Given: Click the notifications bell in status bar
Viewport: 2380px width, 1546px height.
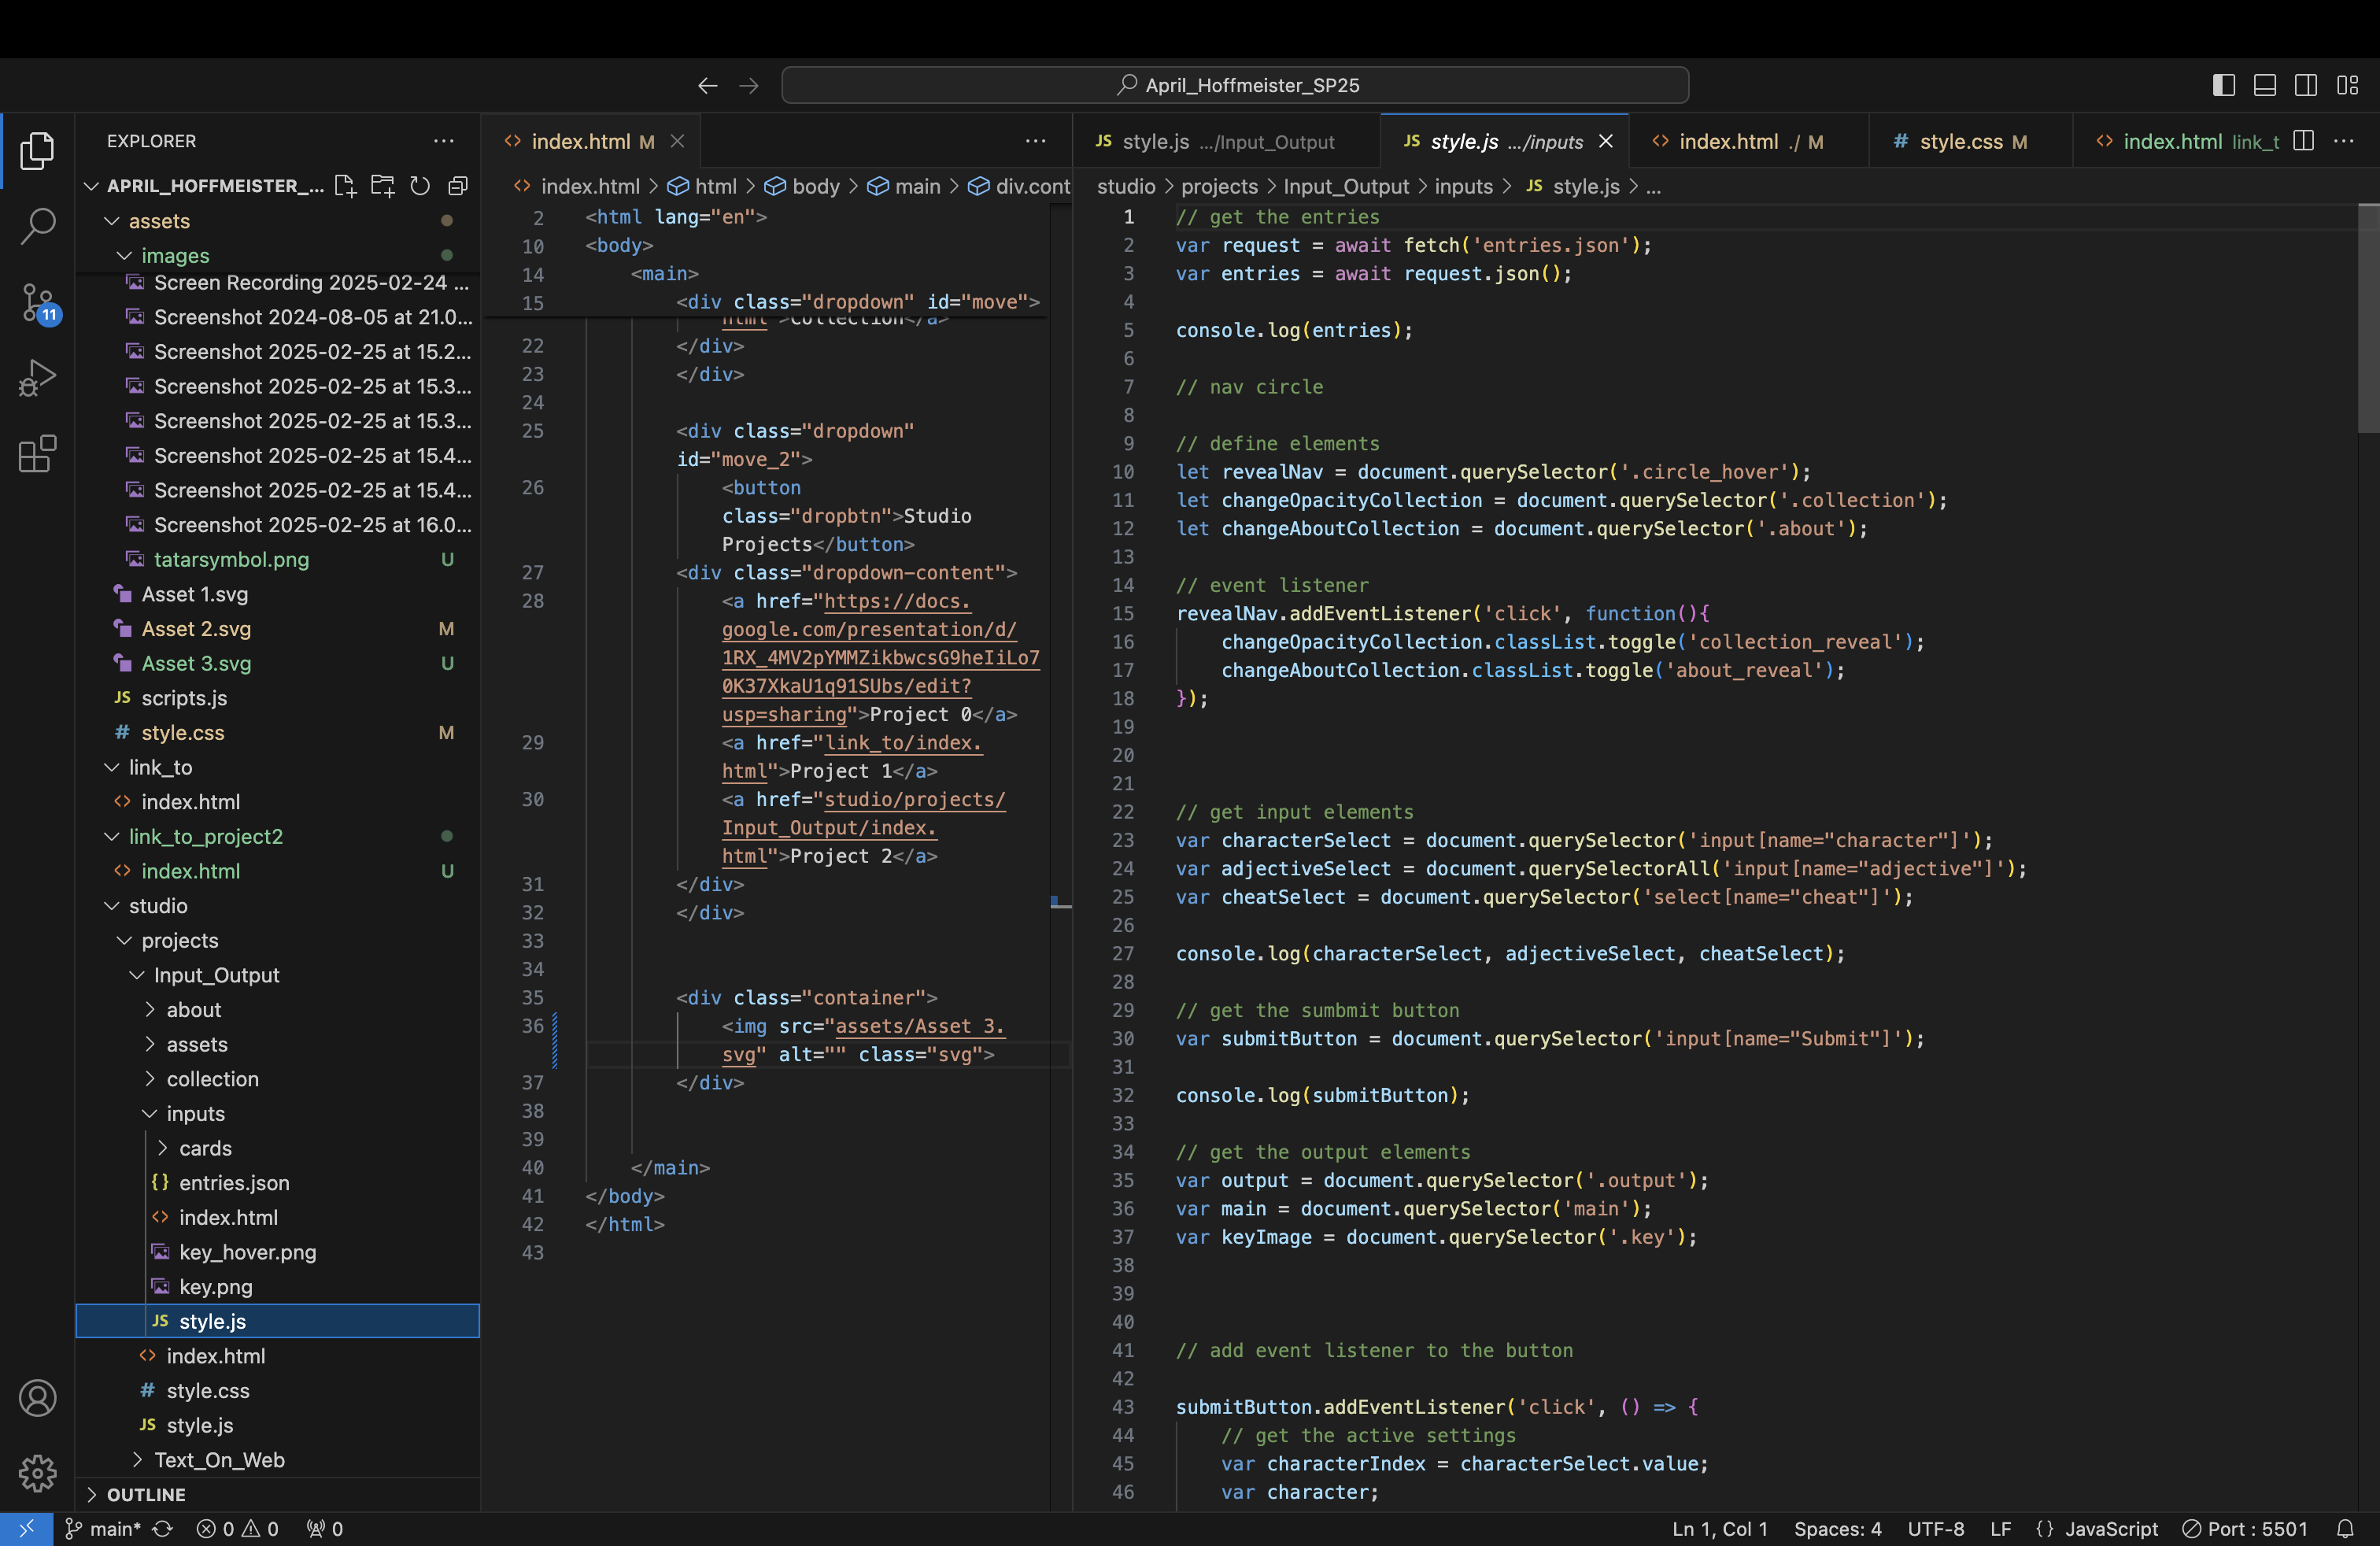Looking at the screenshot, I should point(2345,1528).
